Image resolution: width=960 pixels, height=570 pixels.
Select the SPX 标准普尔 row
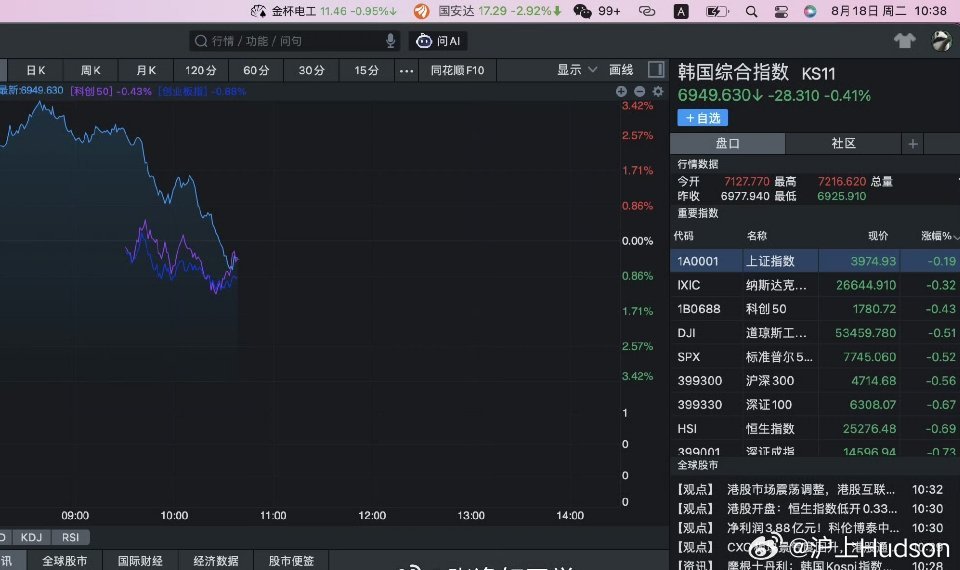click(815, 356)
